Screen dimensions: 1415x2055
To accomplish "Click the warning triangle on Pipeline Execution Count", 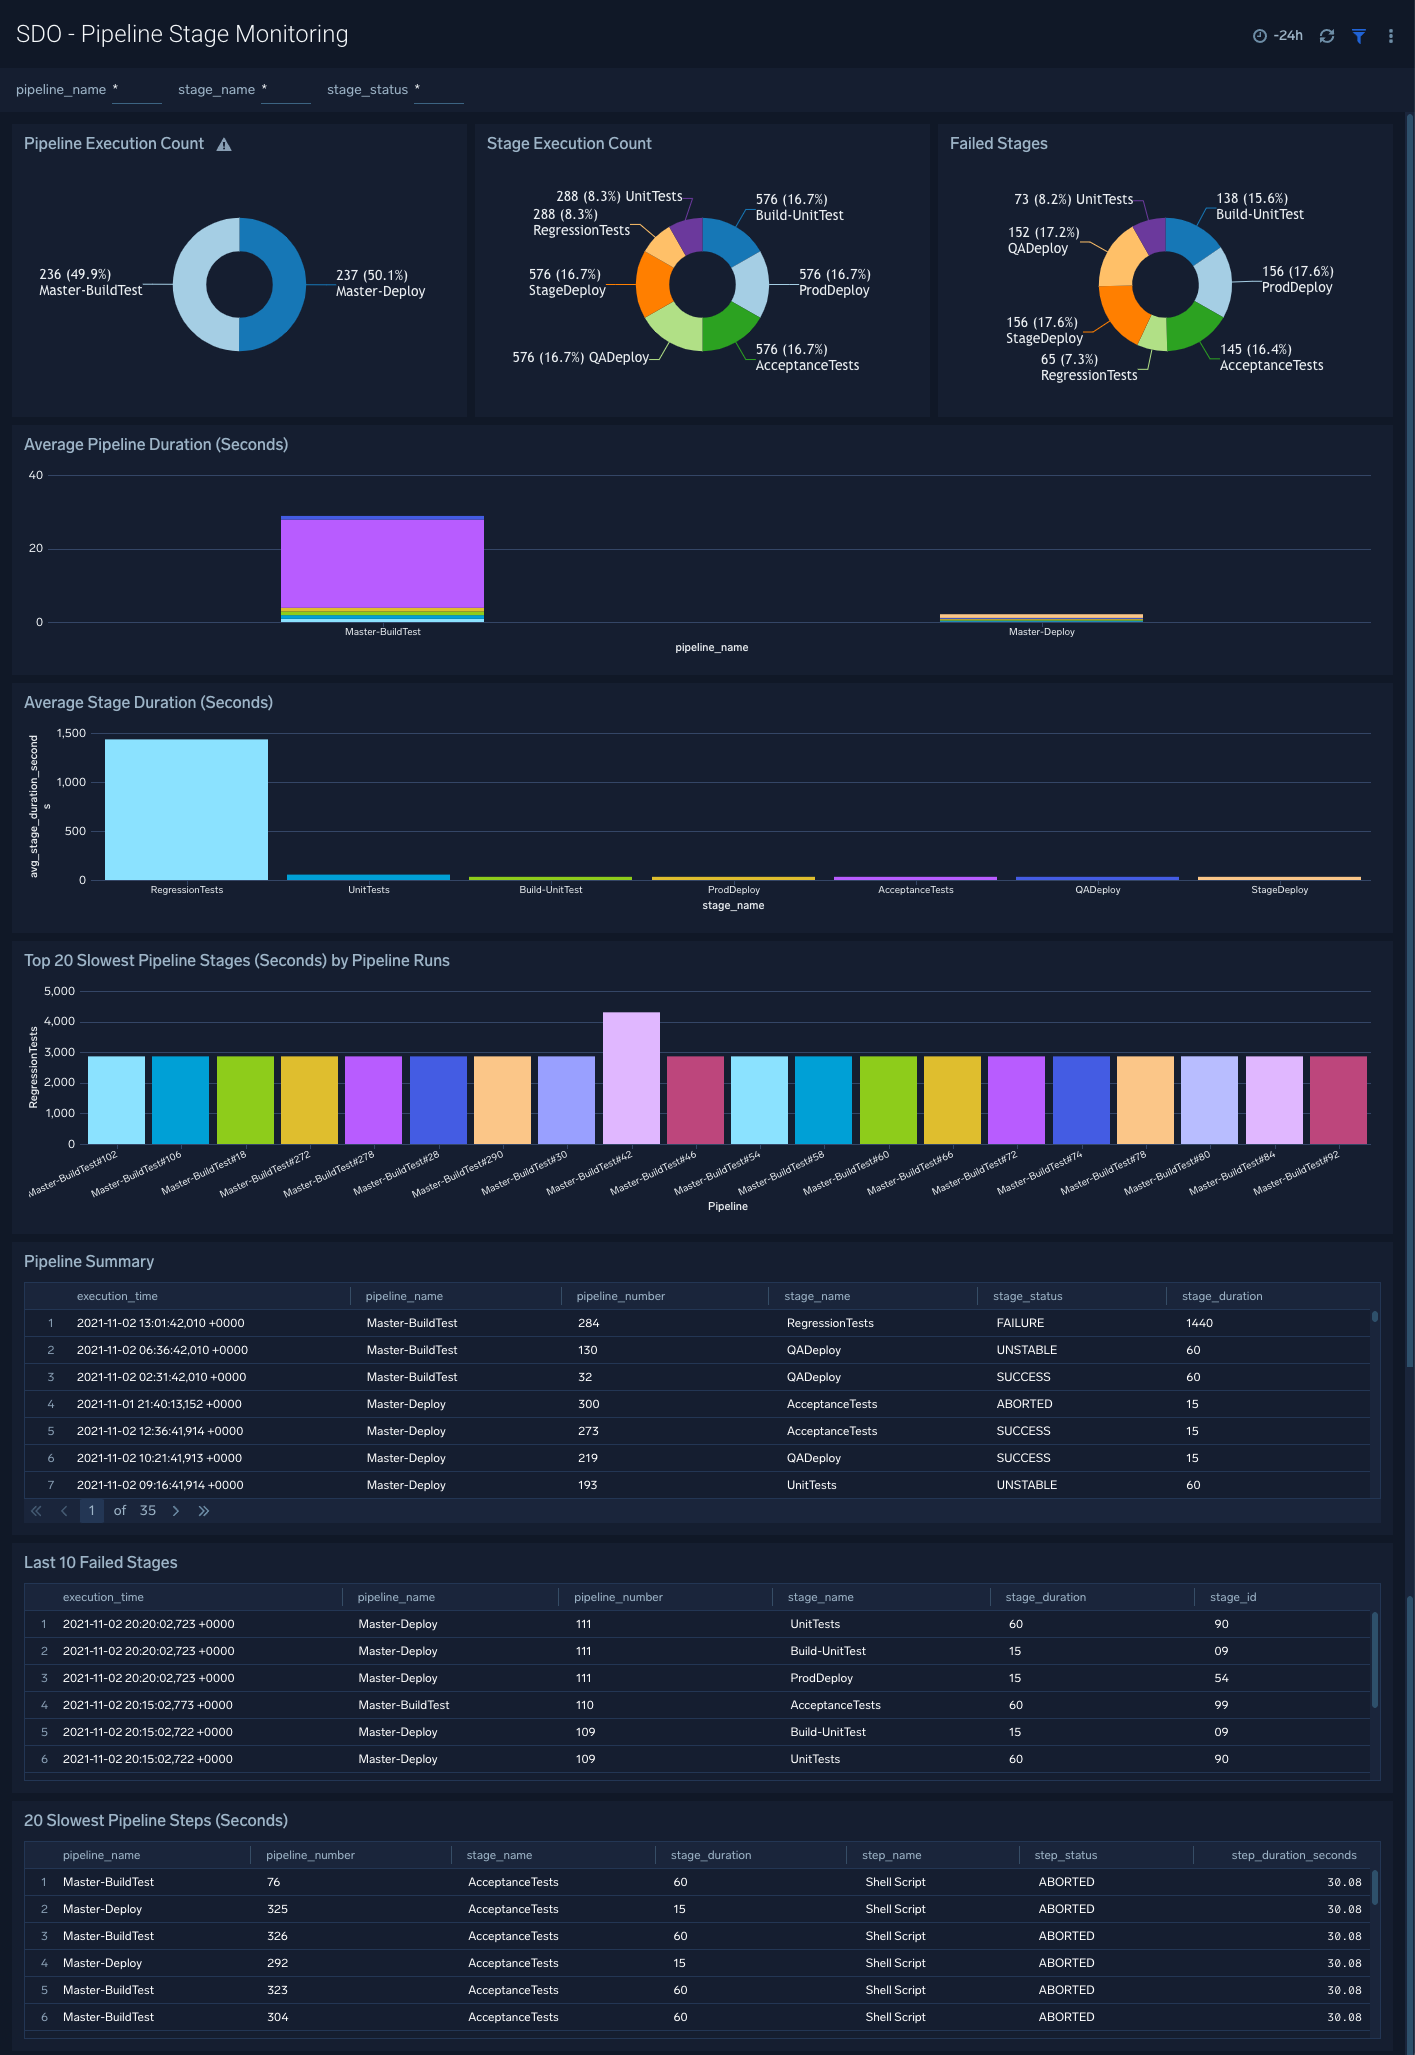I will [224, 145].
